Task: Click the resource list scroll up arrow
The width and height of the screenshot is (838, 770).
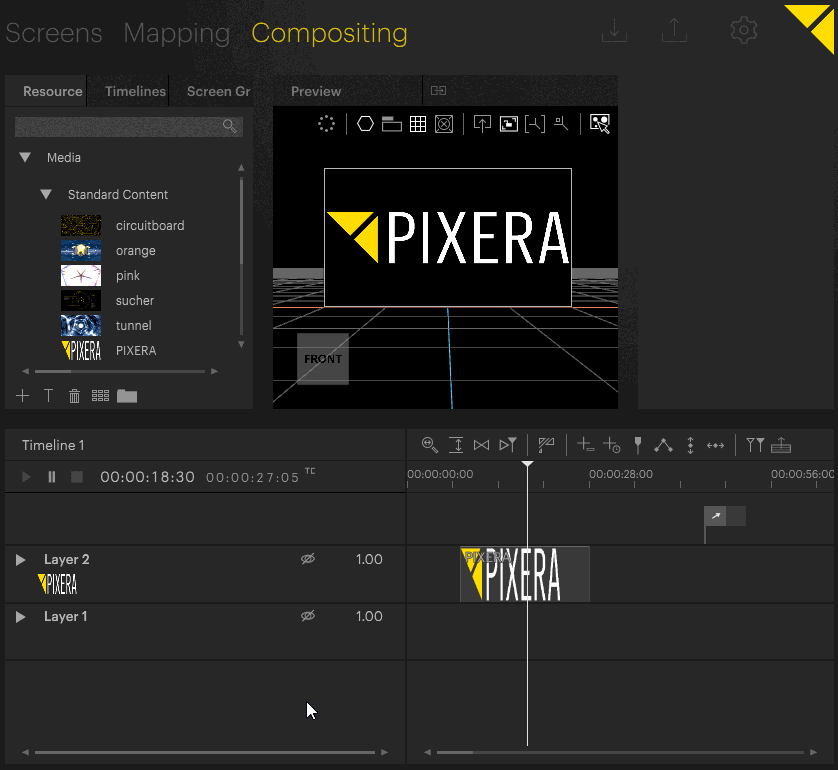Action: tap(241, 167)
